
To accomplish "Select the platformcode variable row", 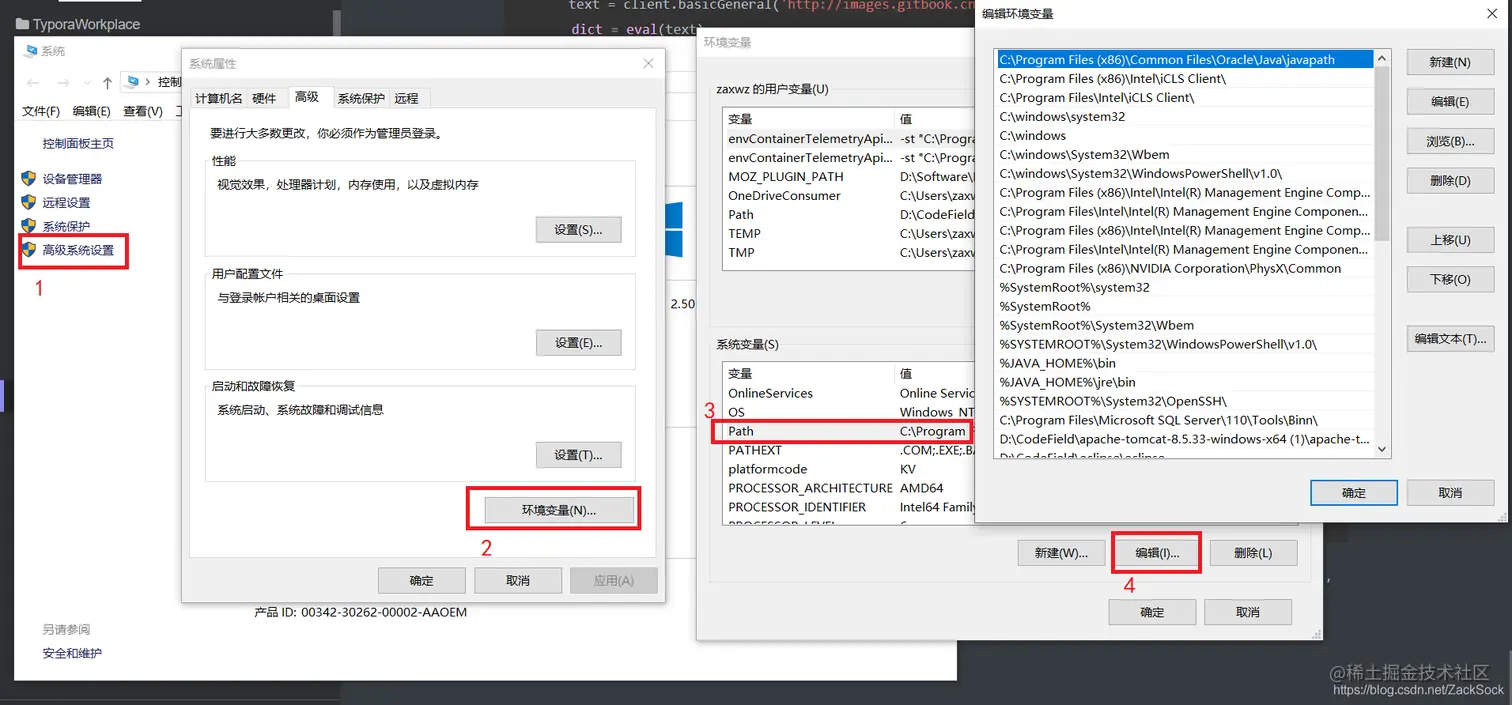I will click(x=848, y=469).
